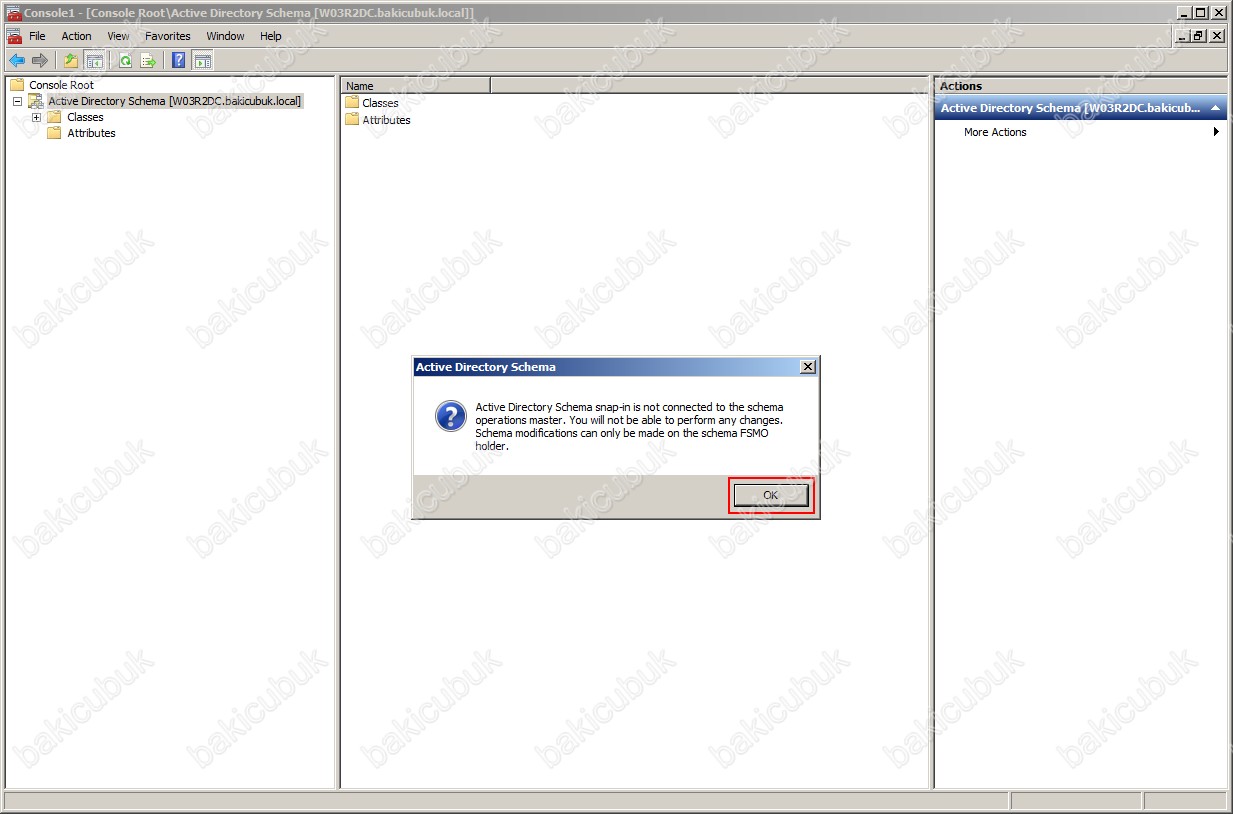Restore the inner MDI child window

1198,36
